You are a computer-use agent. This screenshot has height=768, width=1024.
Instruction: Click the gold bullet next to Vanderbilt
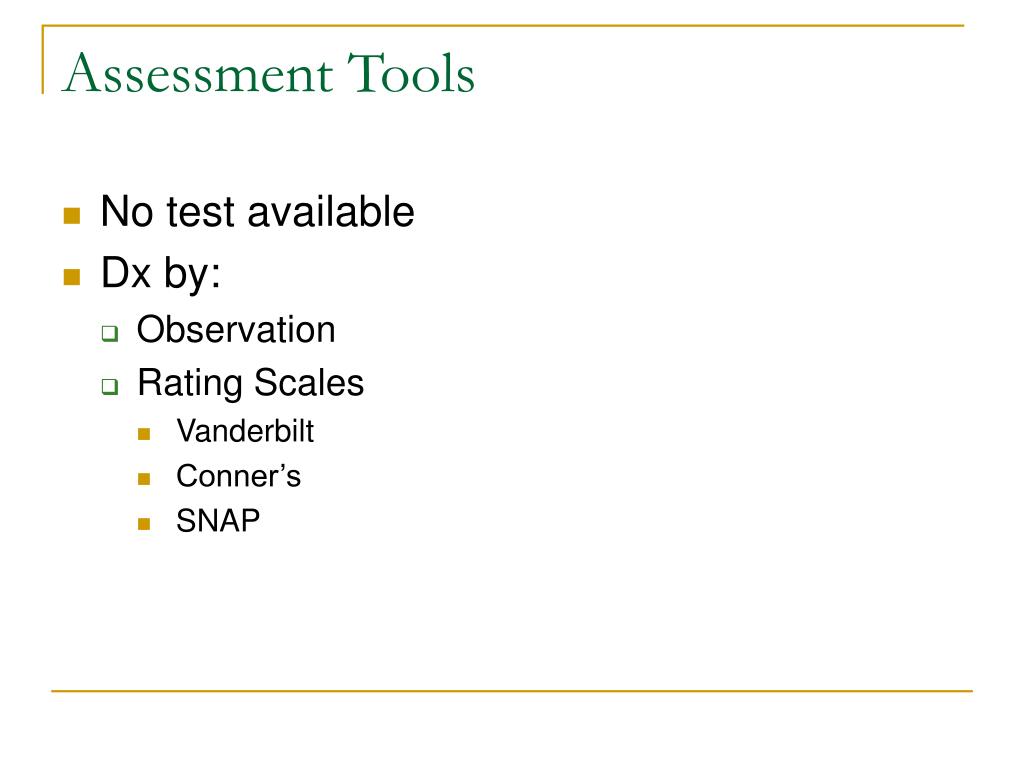click(144, 434)
